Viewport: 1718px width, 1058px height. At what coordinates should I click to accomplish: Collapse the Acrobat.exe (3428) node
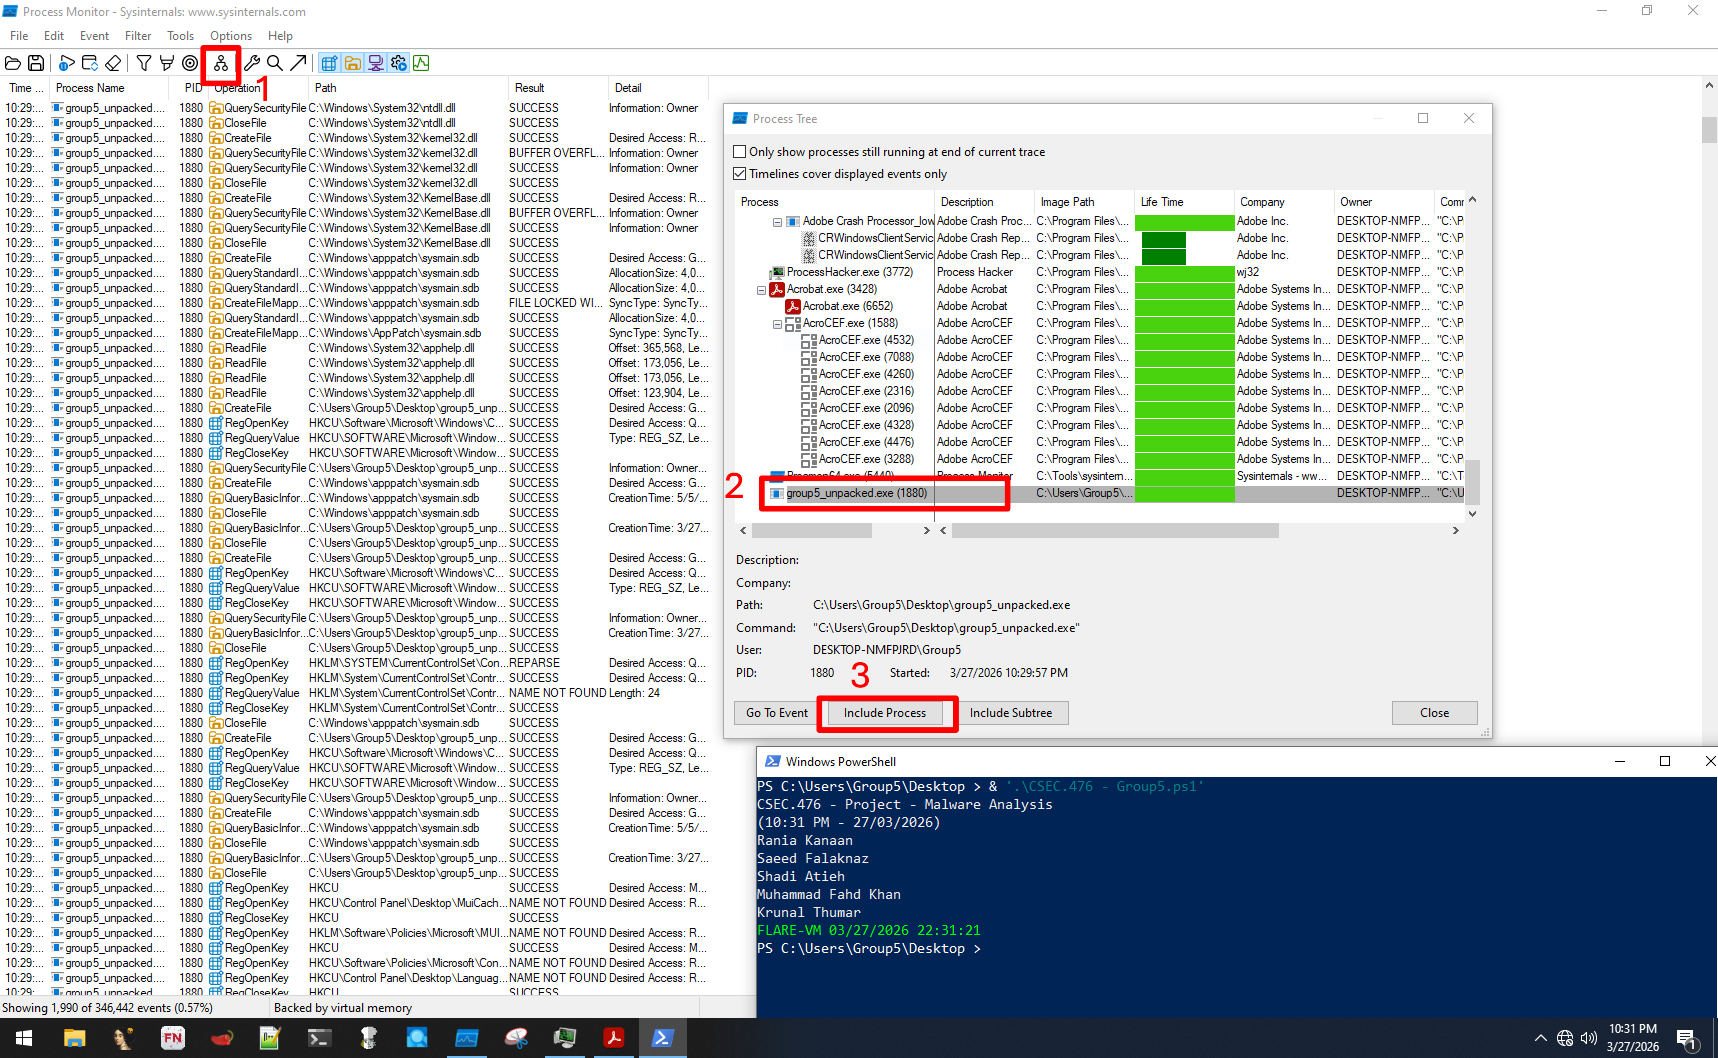click(x=761, y=289)
